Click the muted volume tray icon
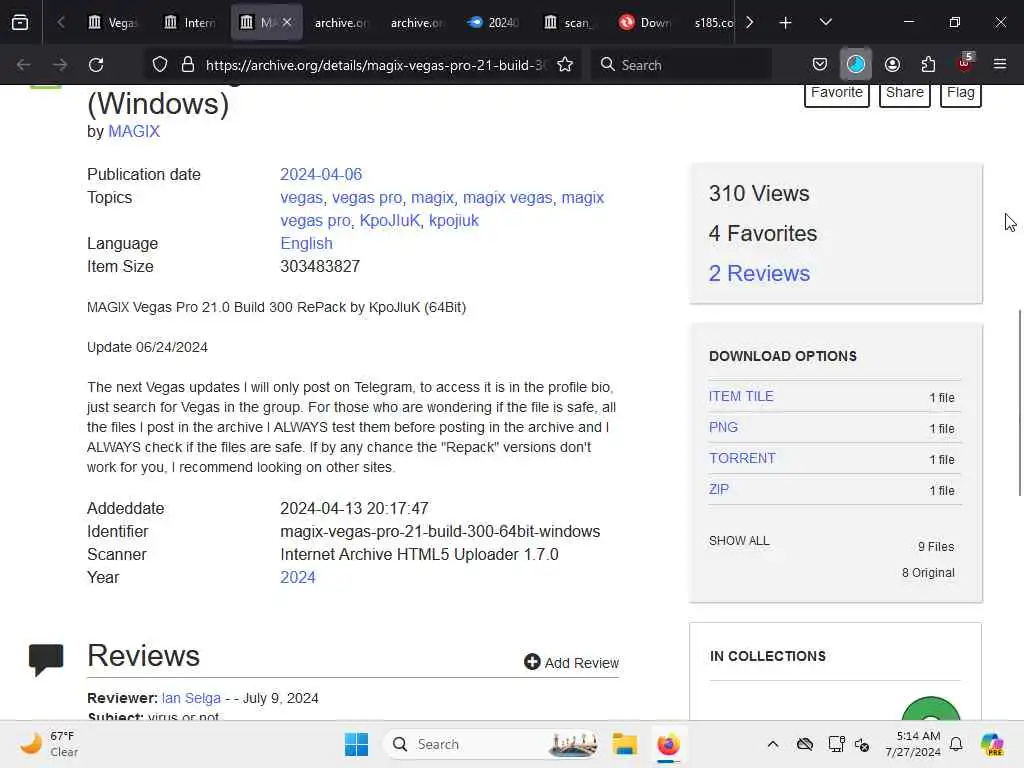1024x768 pixels. 862,744
